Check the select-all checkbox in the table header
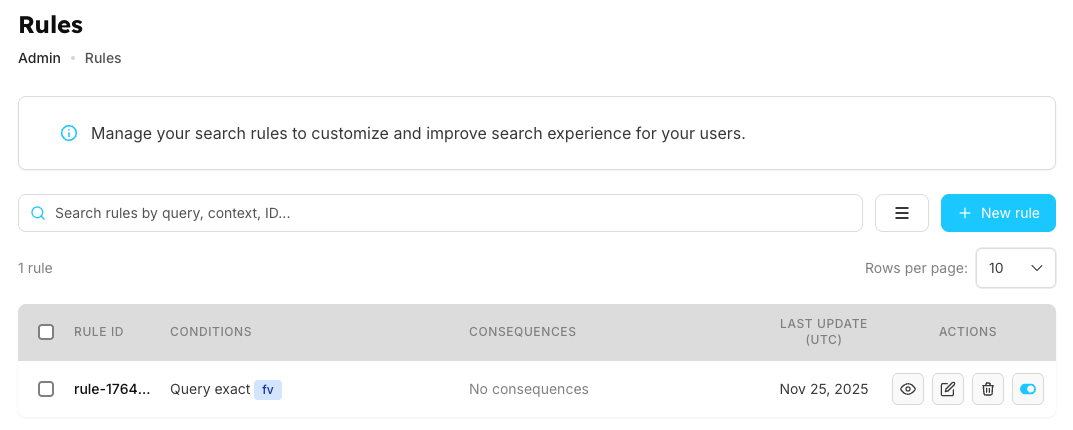 coord(46,332)
